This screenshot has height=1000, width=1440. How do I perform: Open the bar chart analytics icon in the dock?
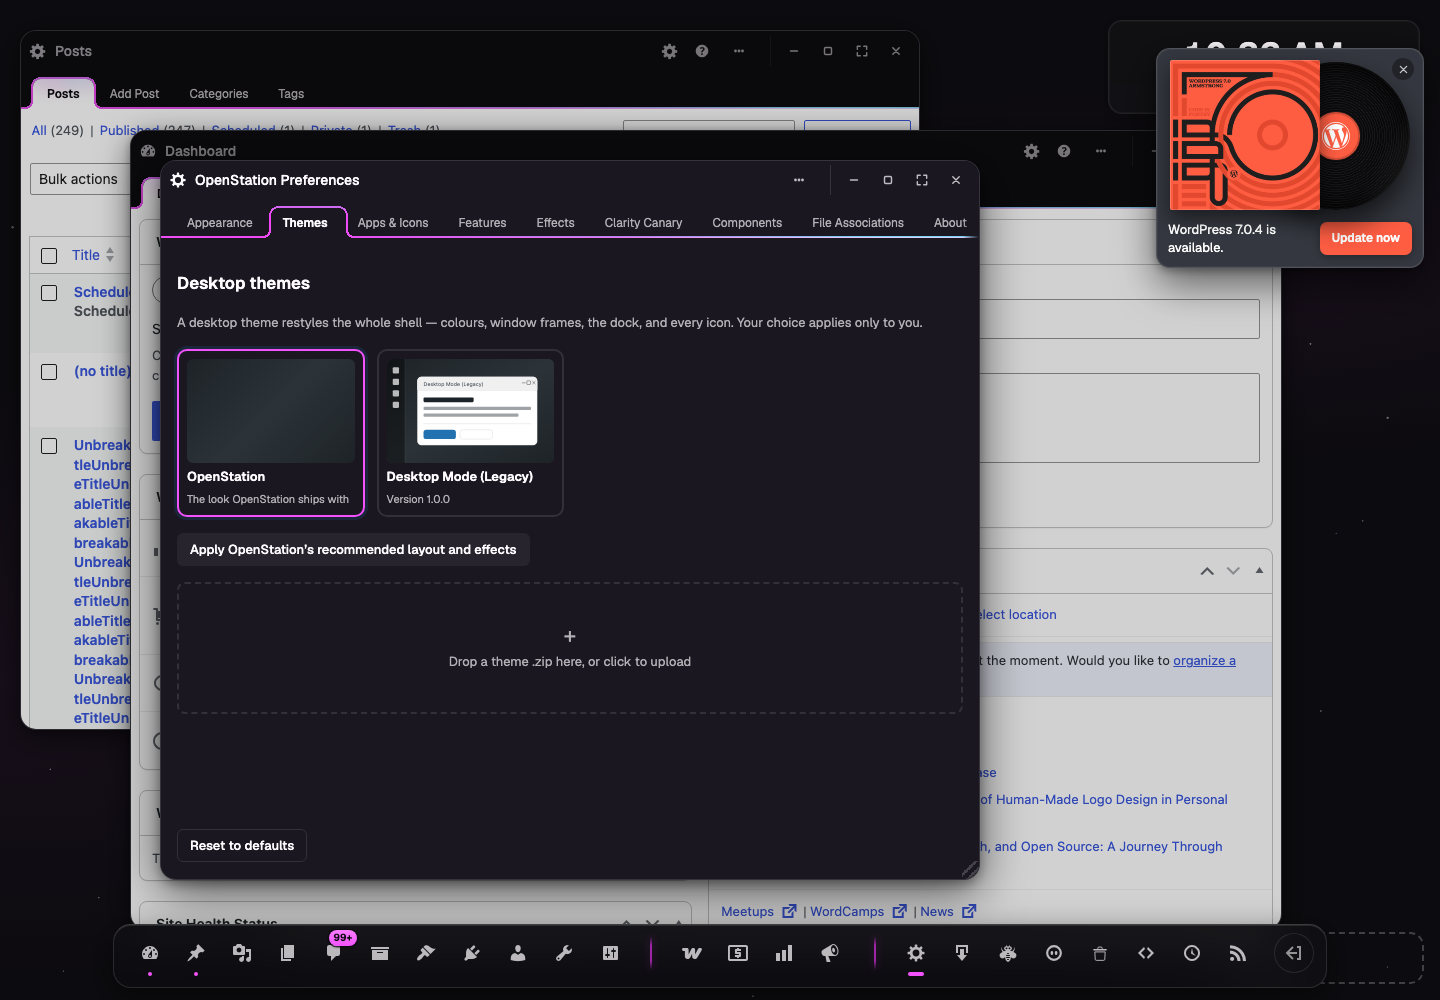click(x=784, y=953)
